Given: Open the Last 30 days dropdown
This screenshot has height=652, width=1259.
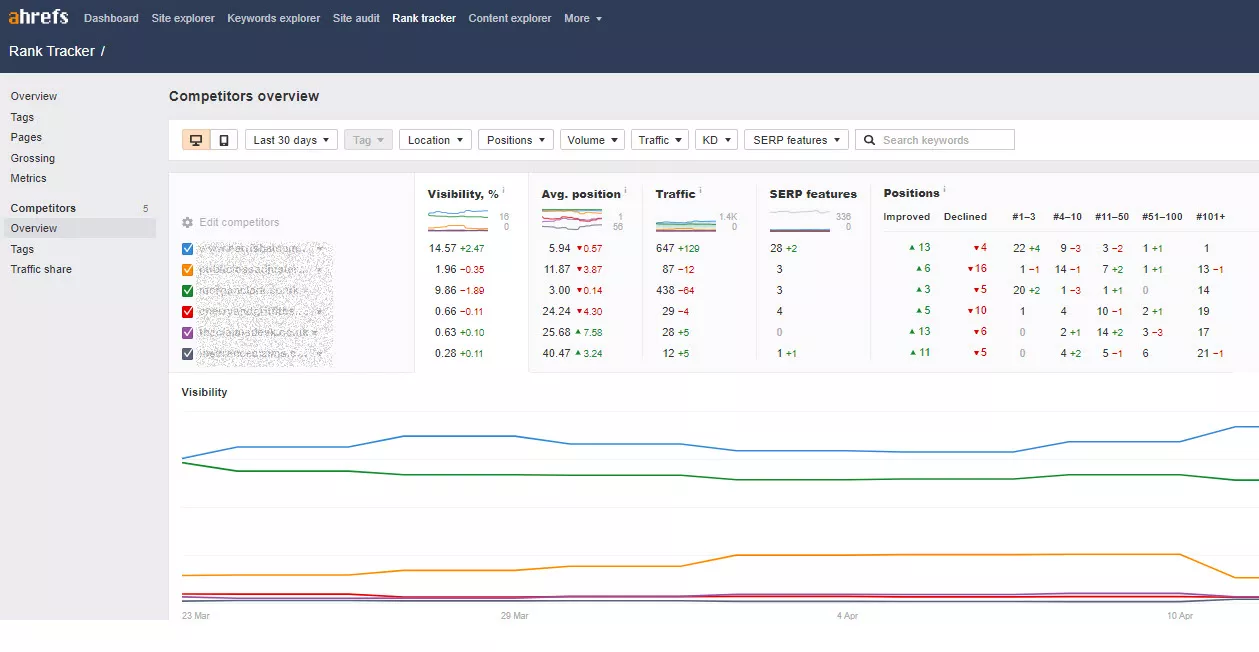Looking at the screenshot, I should [291, 140].
